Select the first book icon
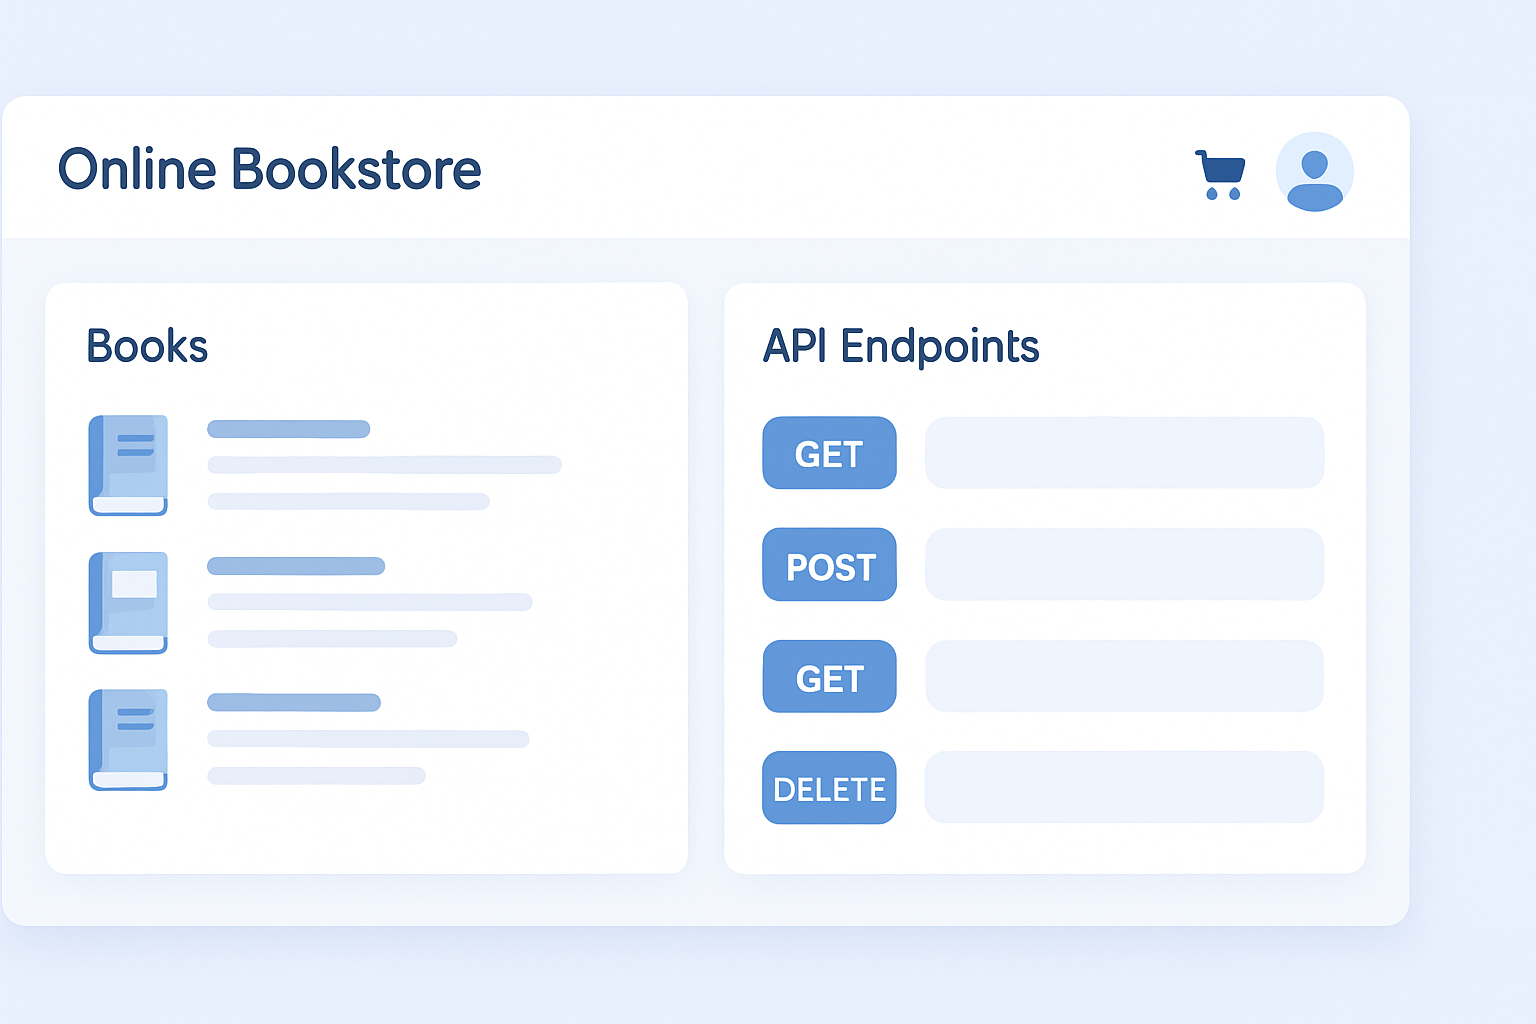Viewport: 1536px width, 1024px height. (x=128, y=465)
